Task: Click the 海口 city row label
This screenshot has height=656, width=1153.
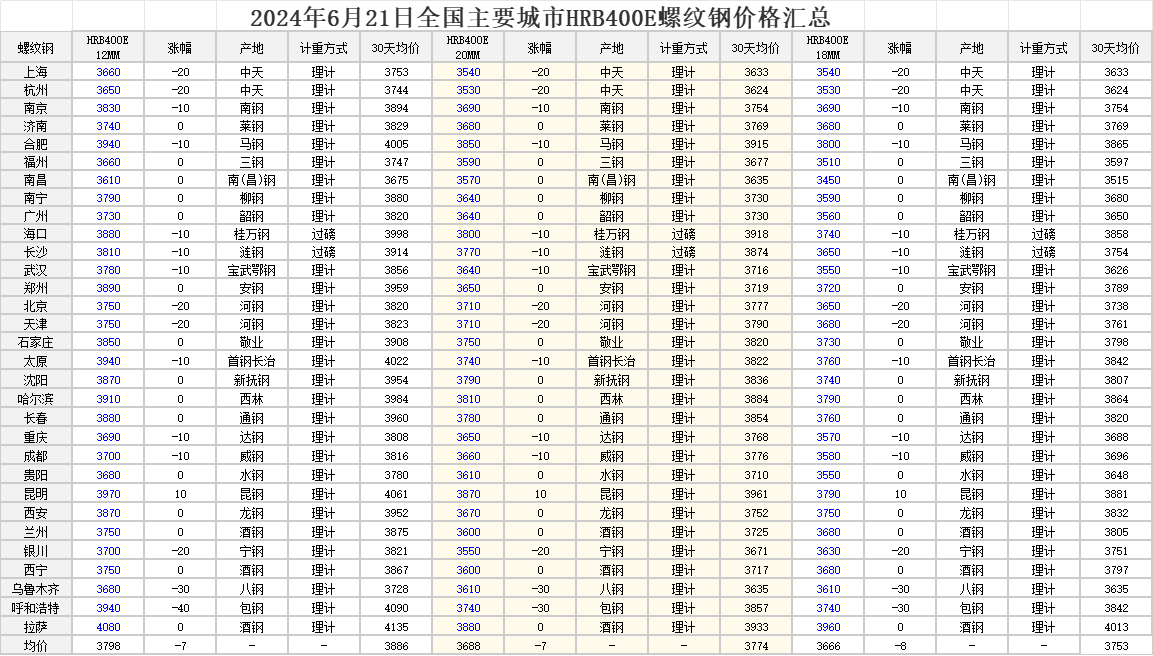Action: 36,234
